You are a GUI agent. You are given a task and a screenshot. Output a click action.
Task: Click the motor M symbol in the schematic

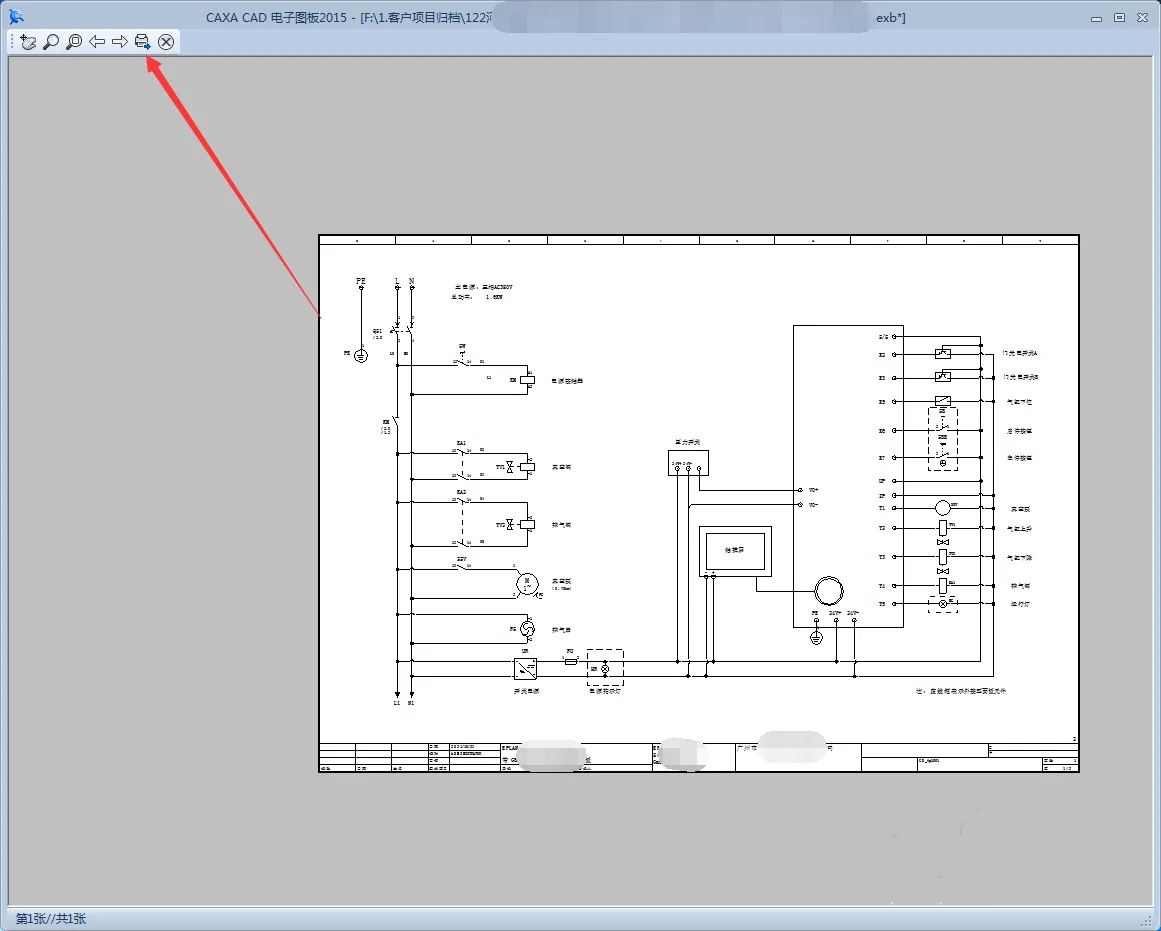[x=526, y=583]
